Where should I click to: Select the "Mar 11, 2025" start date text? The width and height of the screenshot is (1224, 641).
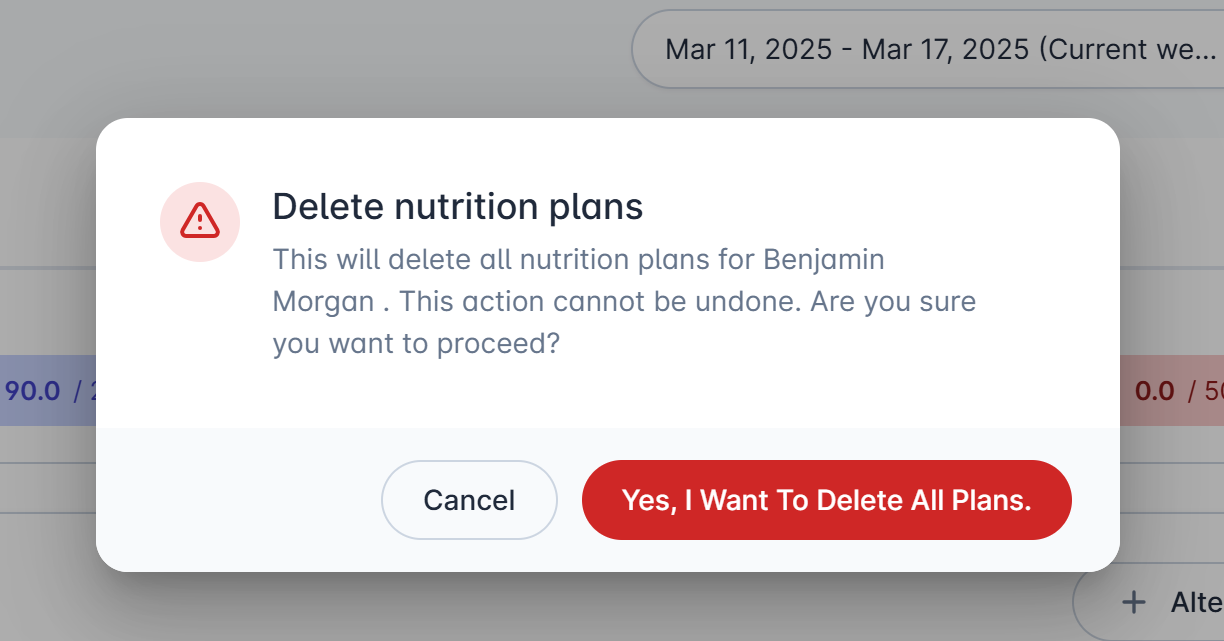point(749,49)
